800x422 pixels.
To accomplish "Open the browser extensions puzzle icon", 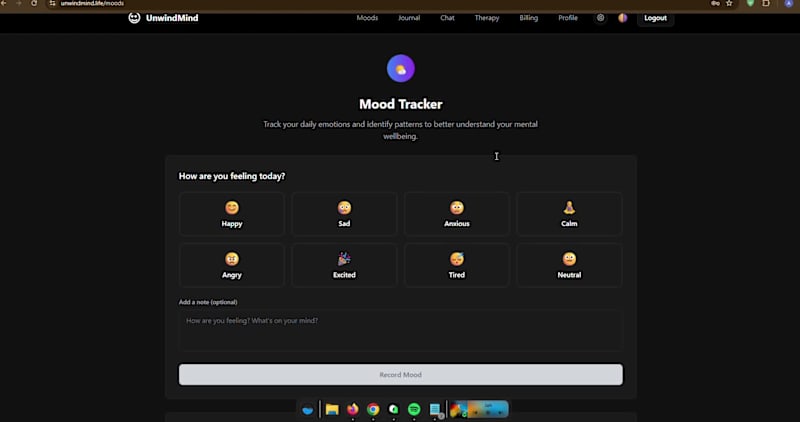I will click(766, 3).
